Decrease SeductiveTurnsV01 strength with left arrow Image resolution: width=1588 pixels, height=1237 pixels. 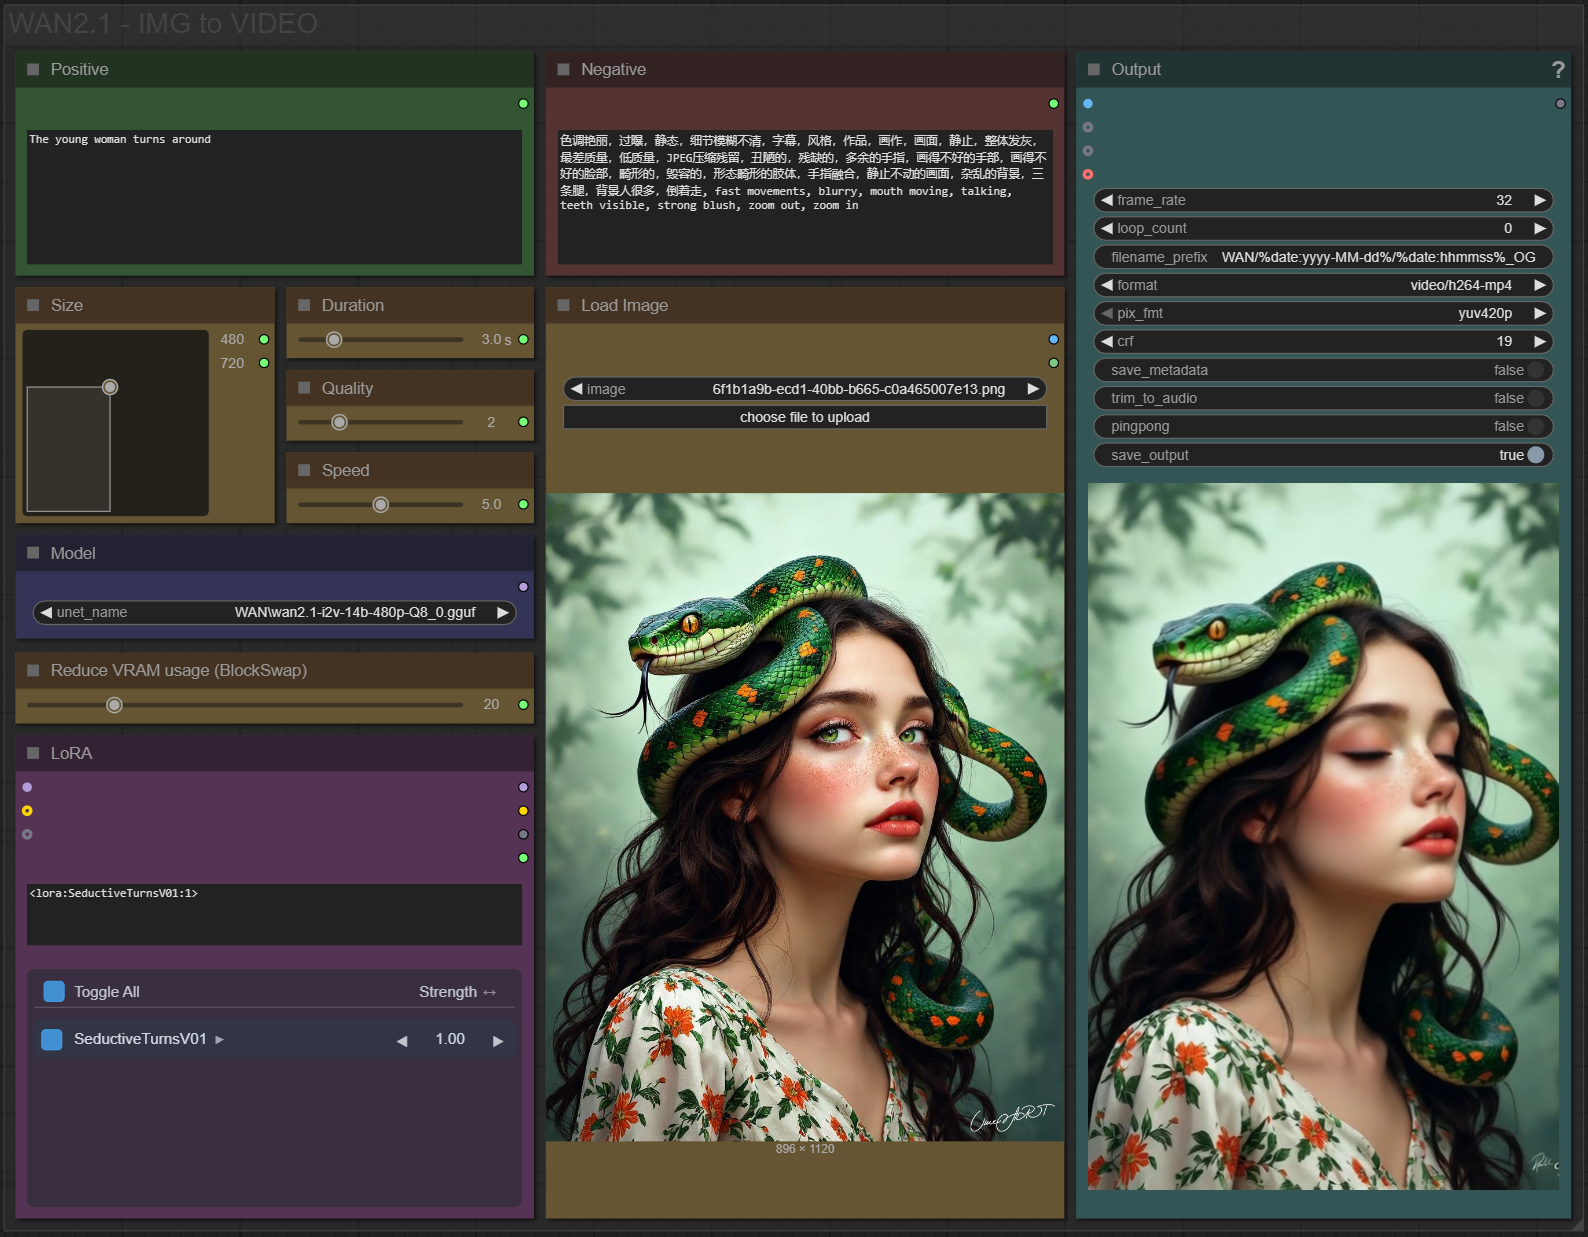tap(402, 1040)
